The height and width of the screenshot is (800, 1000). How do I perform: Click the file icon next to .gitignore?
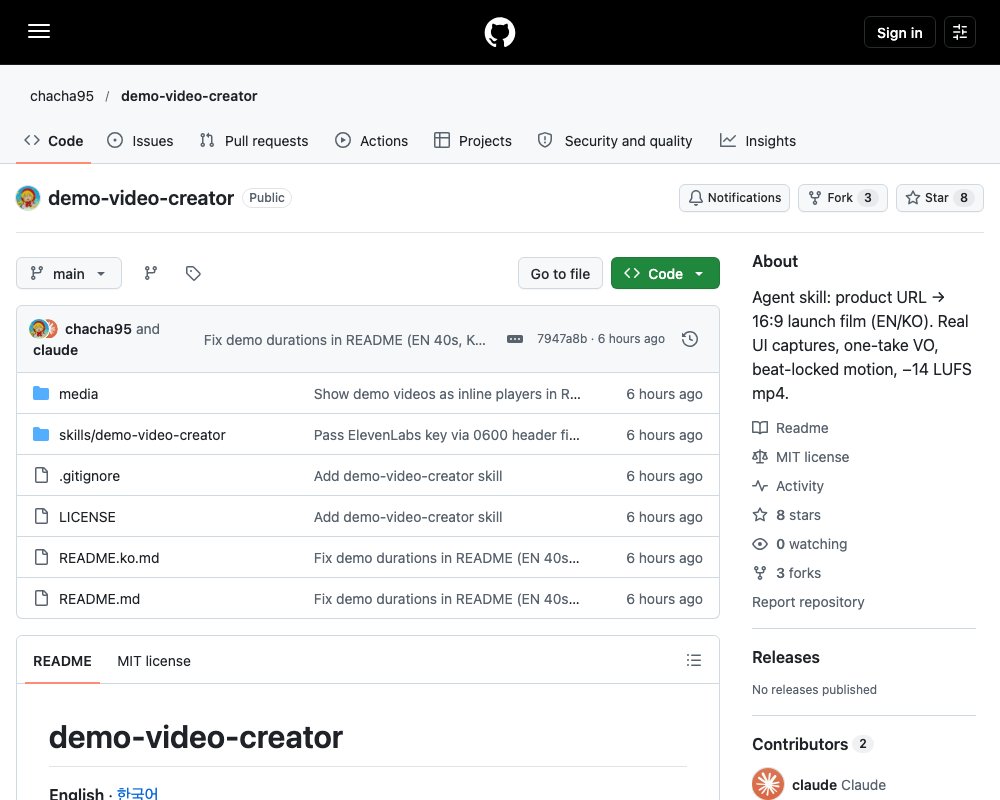pos(41,475)
